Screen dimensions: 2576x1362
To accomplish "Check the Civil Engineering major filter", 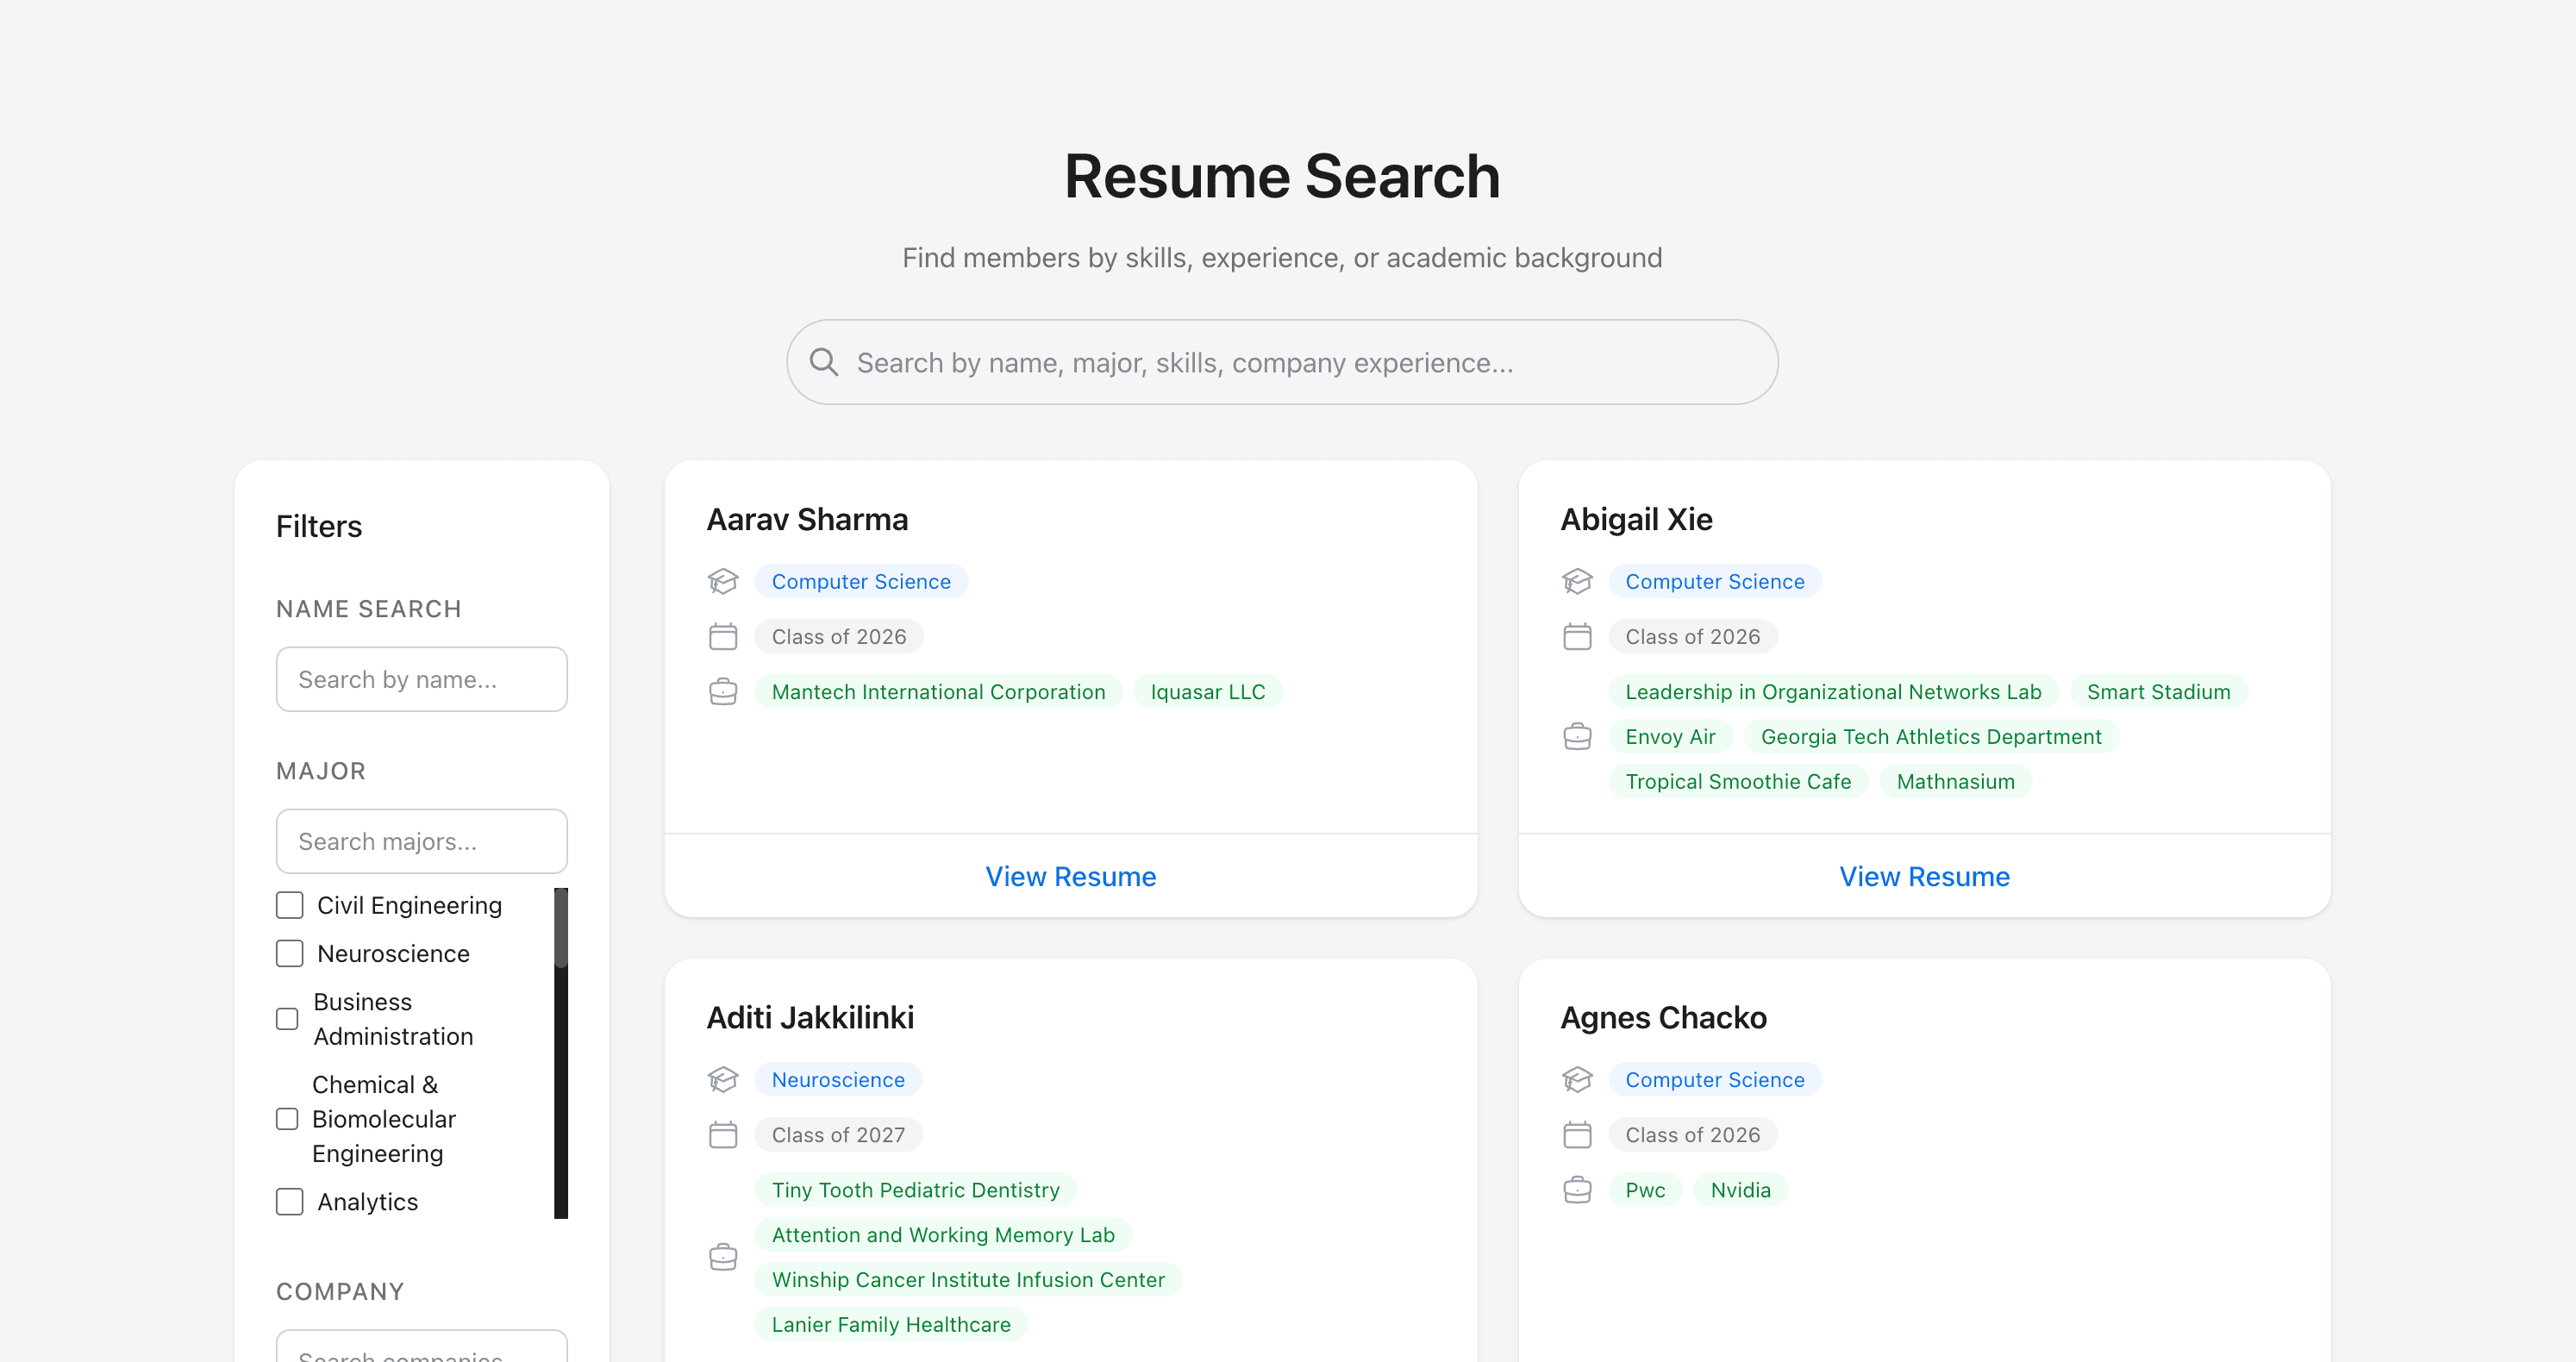I will [289, 905].
